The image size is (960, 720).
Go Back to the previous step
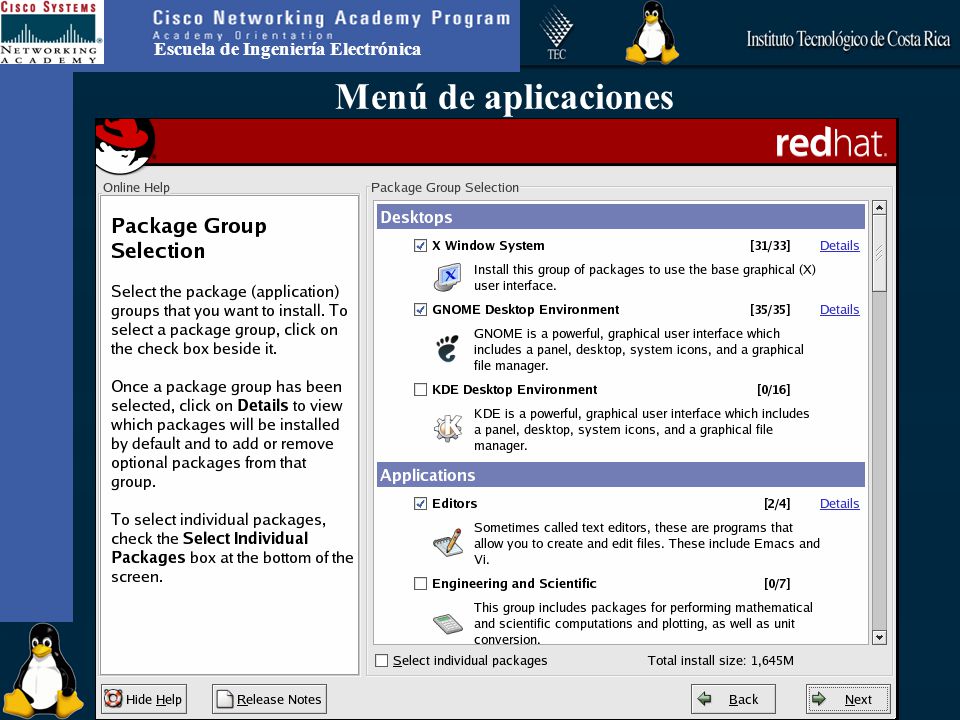pyautogui.click(x=733, y=699)
